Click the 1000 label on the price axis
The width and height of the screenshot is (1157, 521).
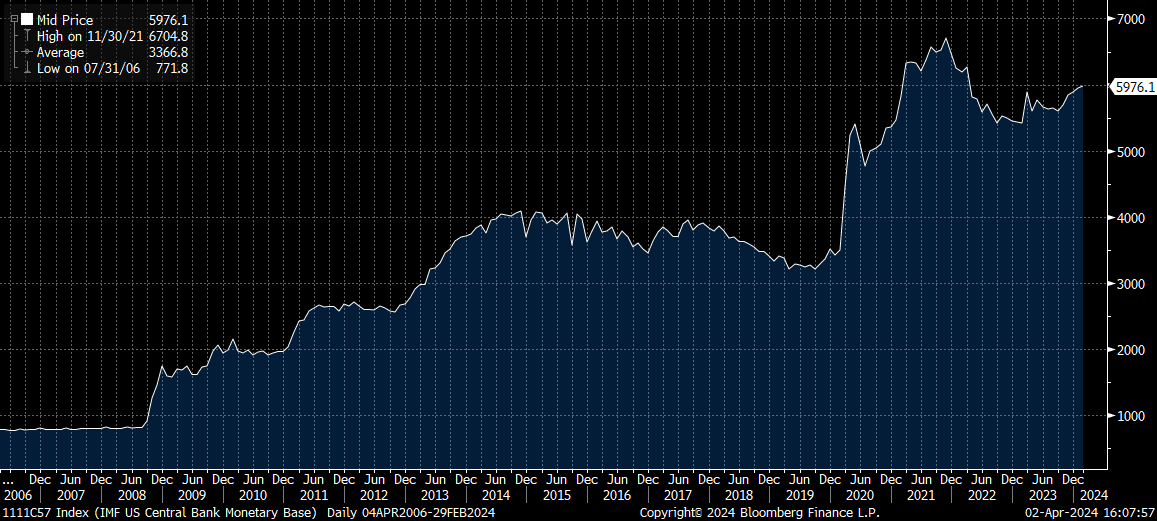pyautogui.click(x=1131, y=416)
